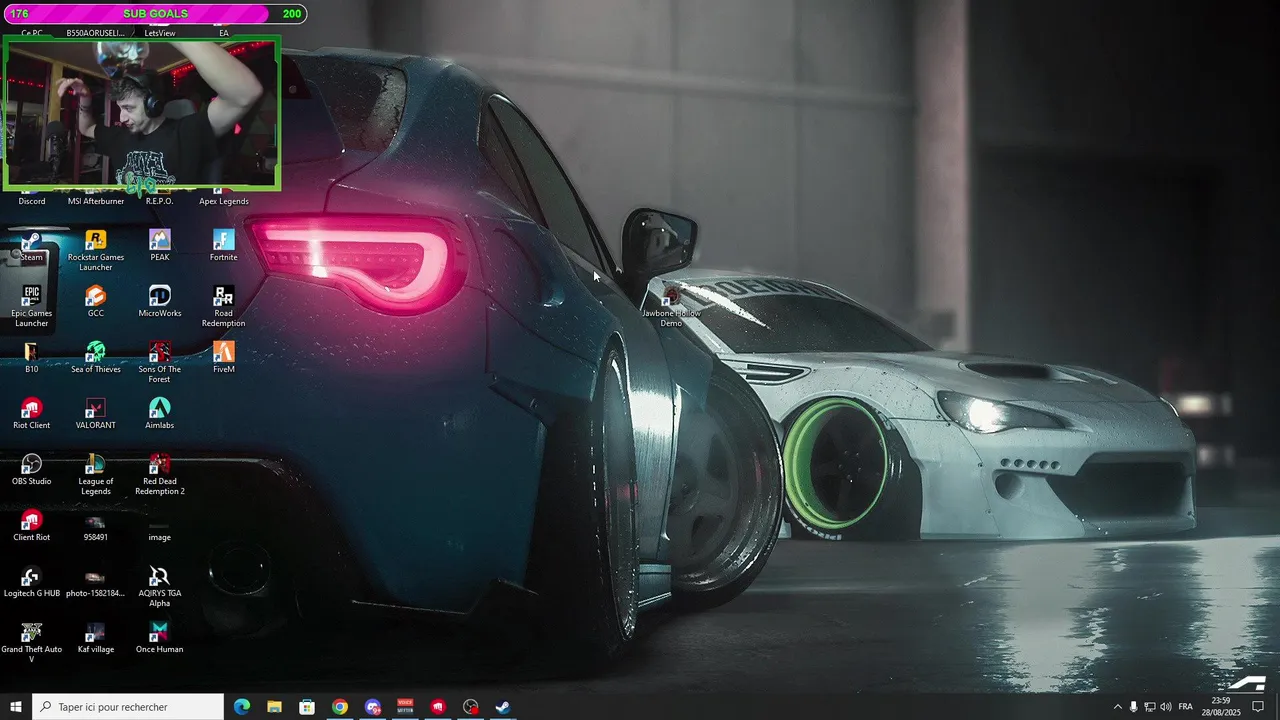Select the Once Human desktop icon

click(x=160, y=638)
